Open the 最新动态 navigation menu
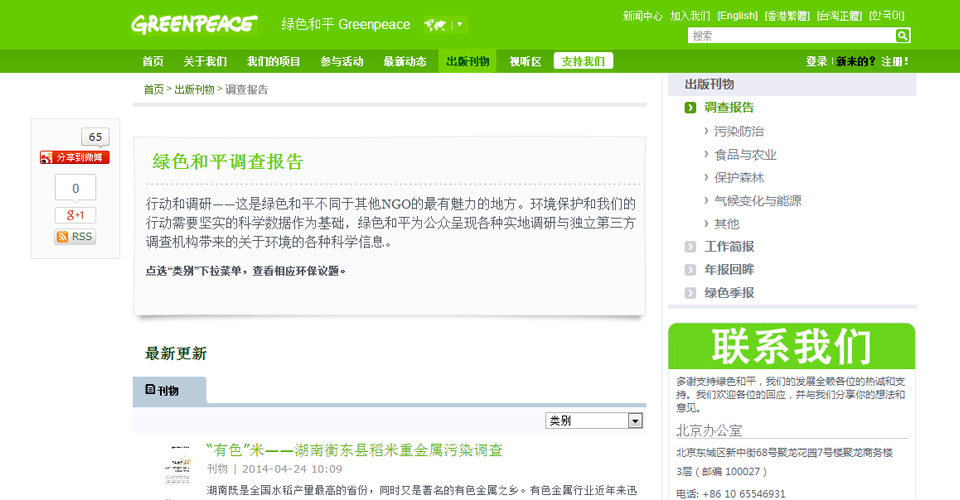The image size is (960, 500). coord(405,61)
